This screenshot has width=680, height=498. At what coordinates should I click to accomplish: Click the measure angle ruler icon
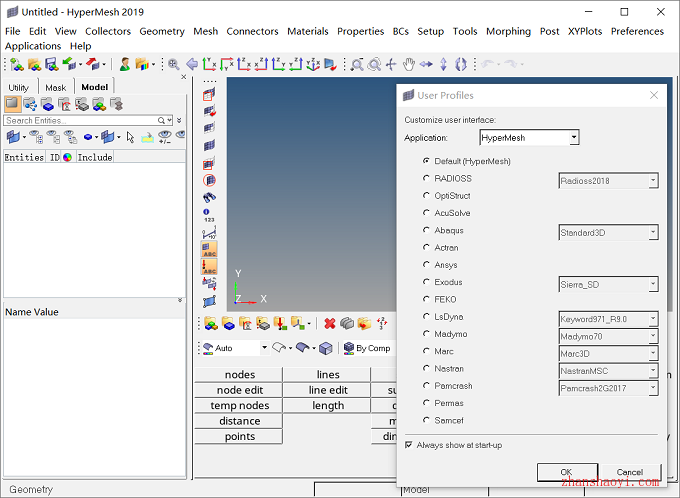click(209, 233)
